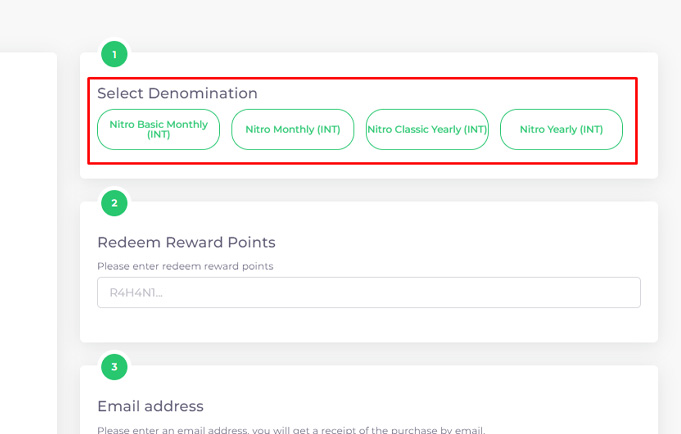
Task: Click the gray gap between denomination and redeem cards
Action: pos(368,190)
